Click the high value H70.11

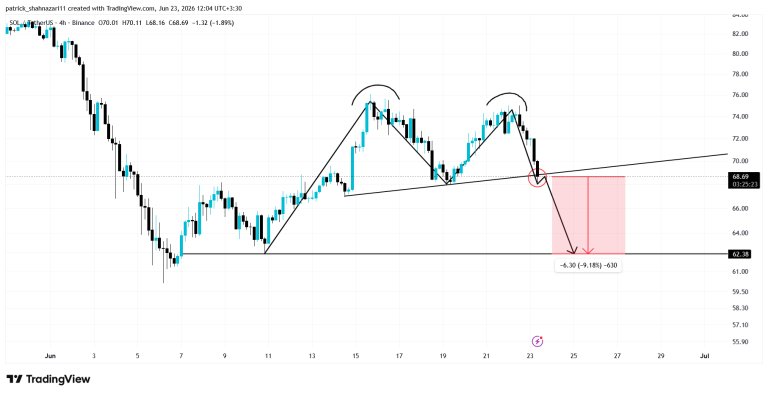[132, 23]
